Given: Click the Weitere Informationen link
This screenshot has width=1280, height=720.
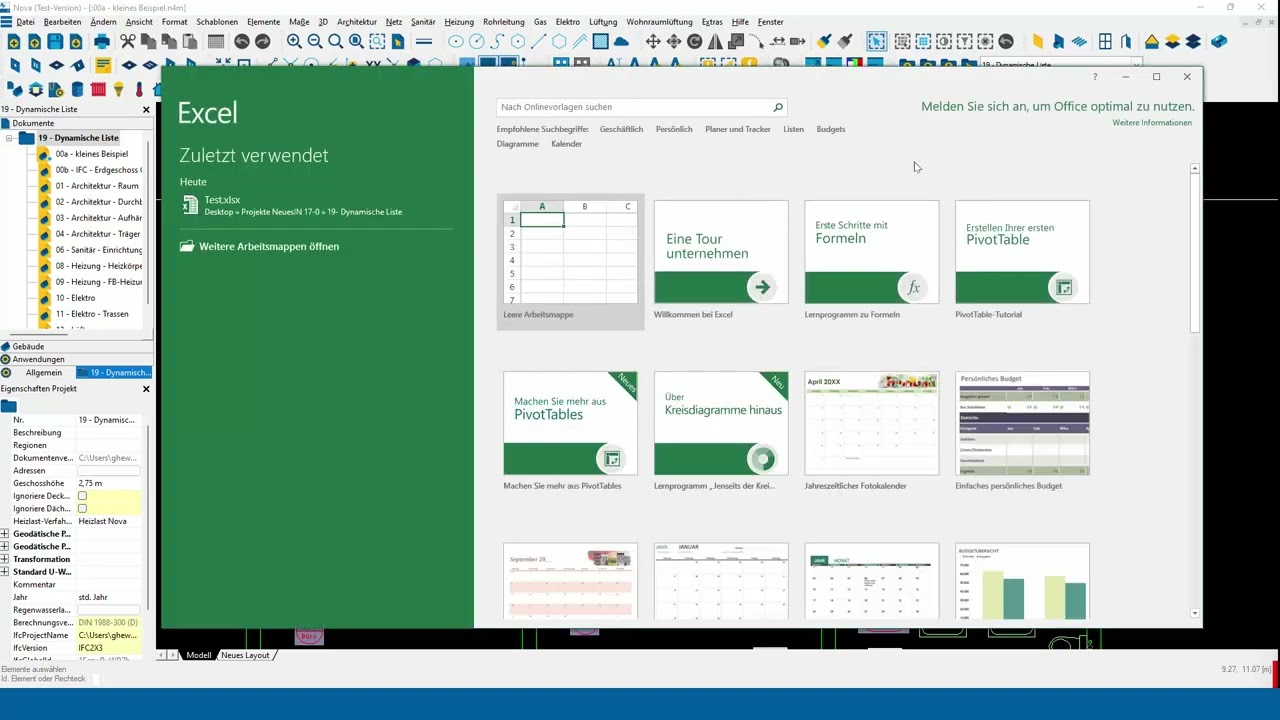Looking at the screenshot, I should tap(1152, 123).
